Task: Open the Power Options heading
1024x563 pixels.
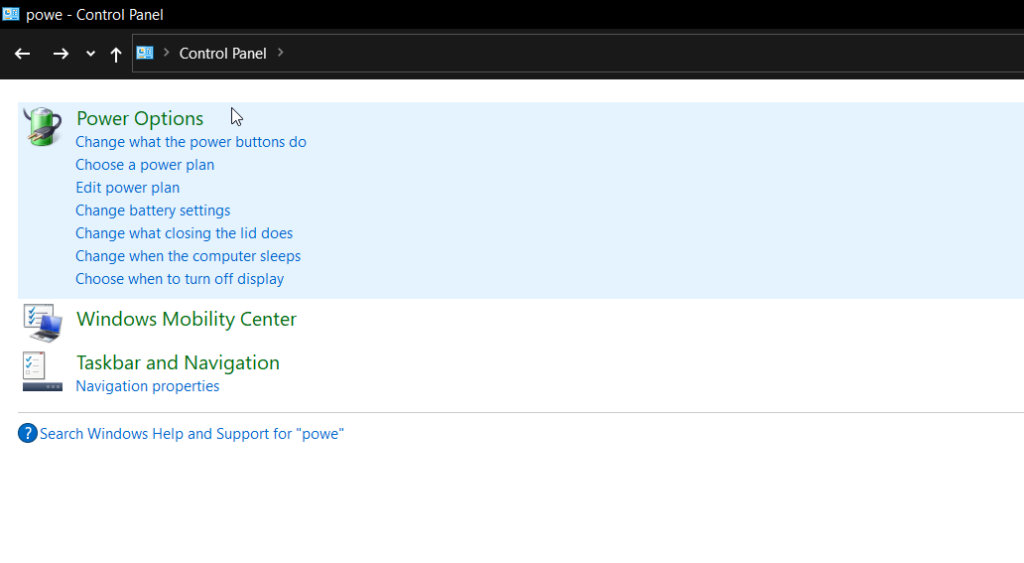Action: (x=140, y=118)
